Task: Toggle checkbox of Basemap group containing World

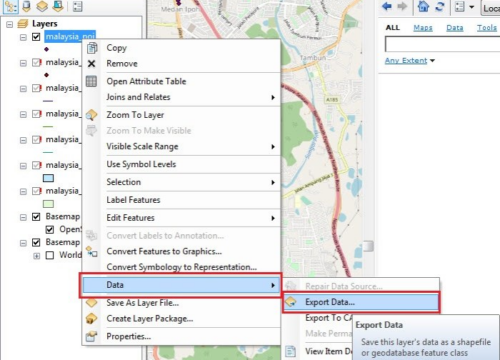Action: 36,242
